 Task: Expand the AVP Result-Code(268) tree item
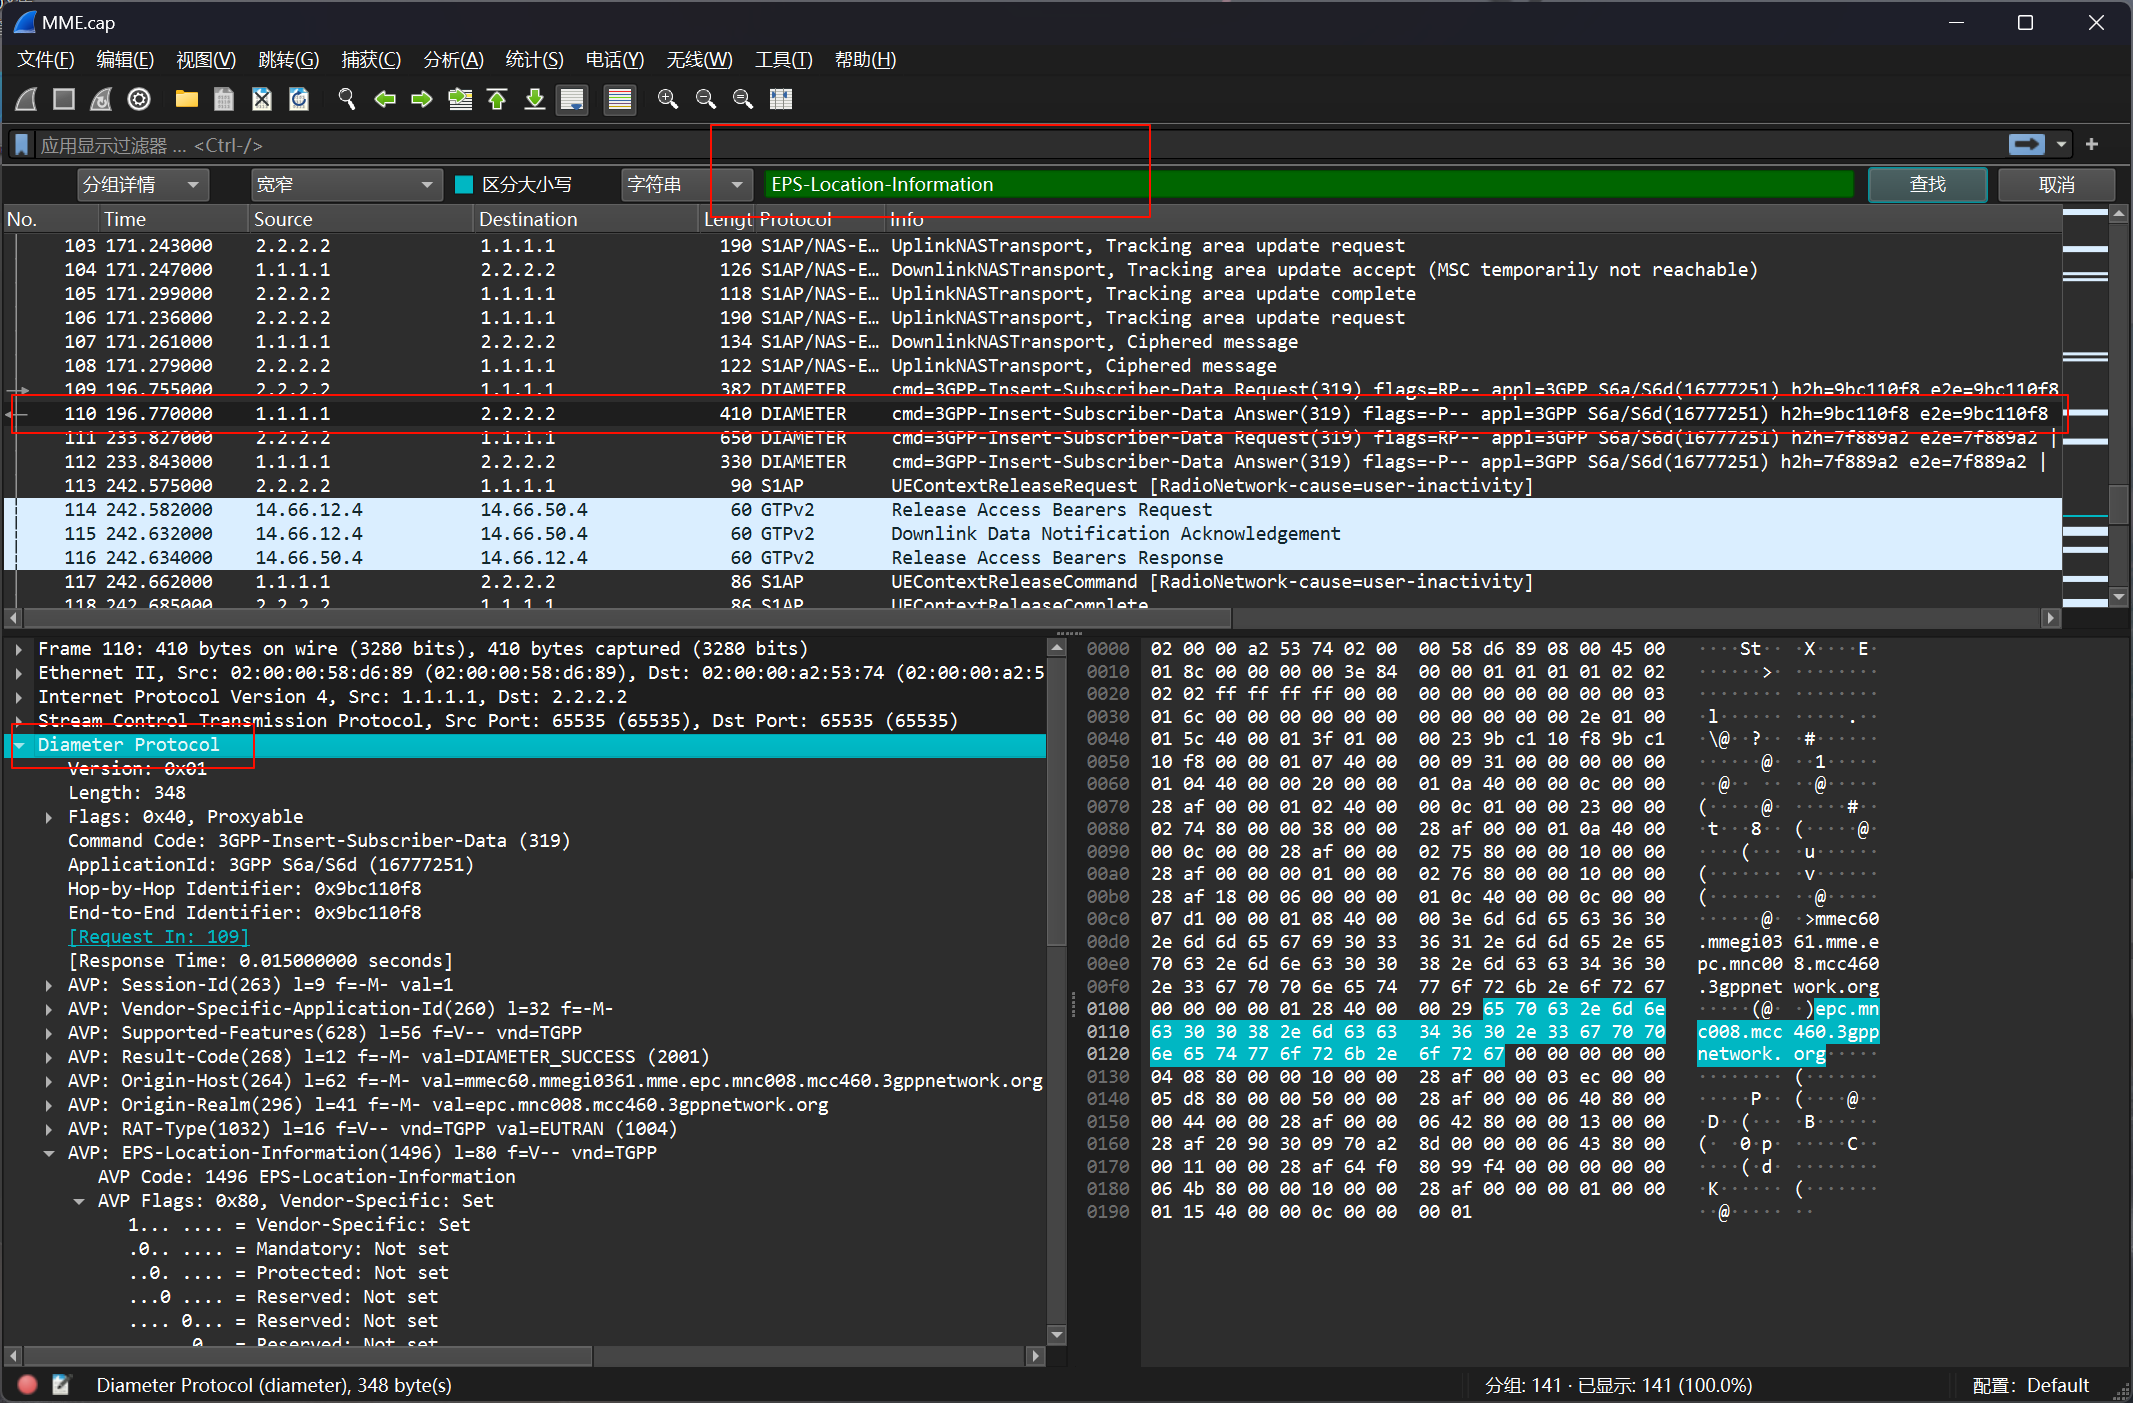pos(49,1057)
